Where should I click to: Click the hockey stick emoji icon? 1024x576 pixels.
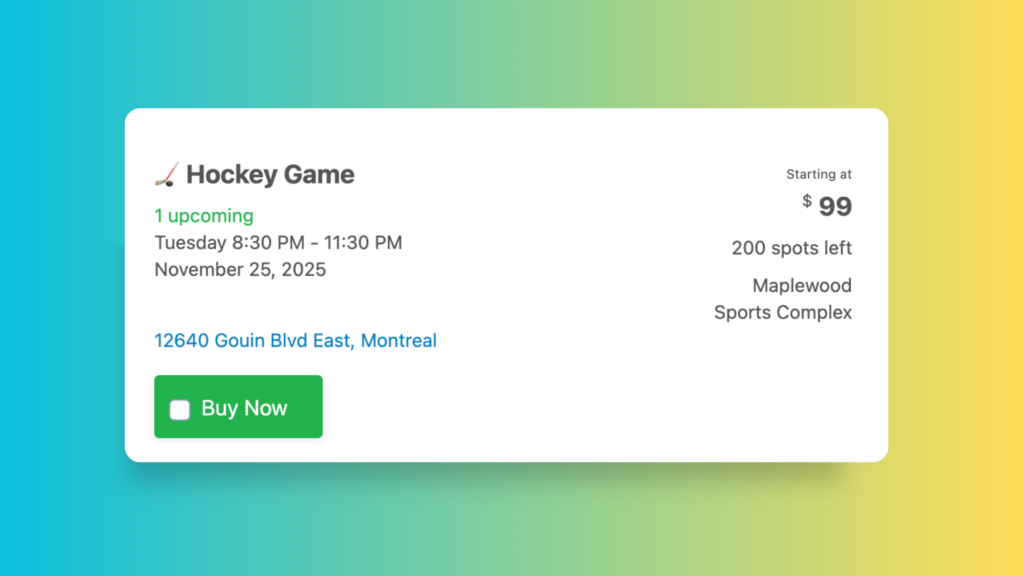pyautogui.click(x=167, y=175)
